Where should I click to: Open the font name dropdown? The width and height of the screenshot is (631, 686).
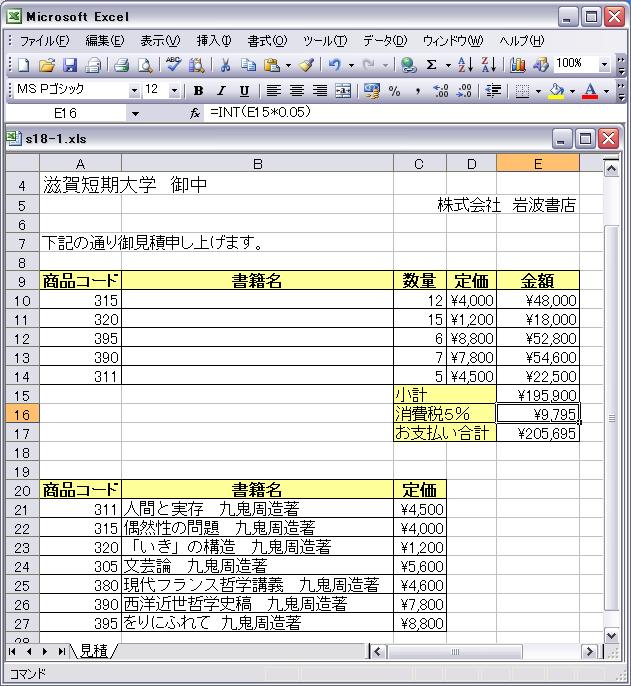[134, 91]
